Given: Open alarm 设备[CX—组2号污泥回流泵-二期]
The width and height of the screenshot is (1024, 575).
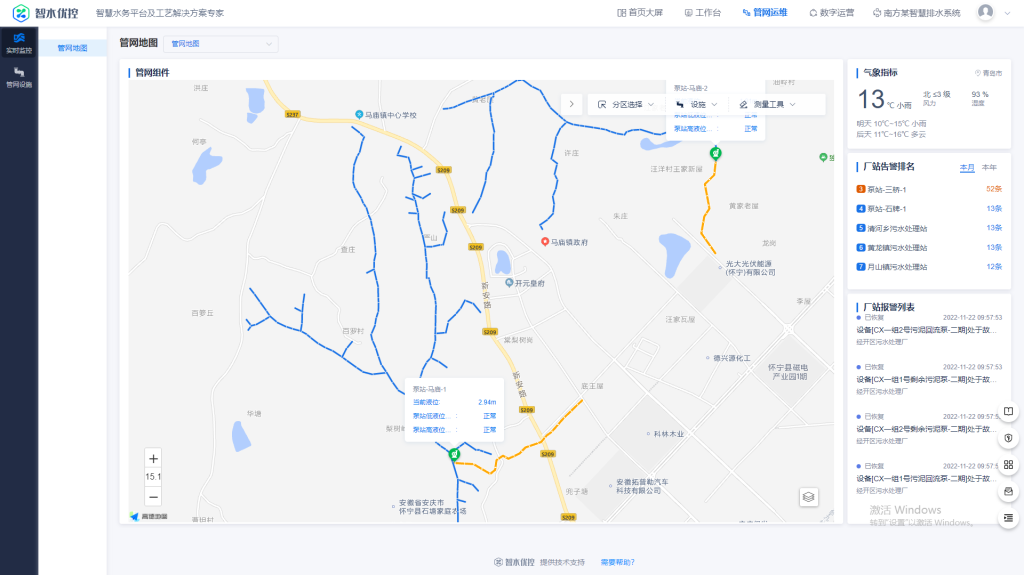Looking at the screenshot, I should (x=927, y=330).
